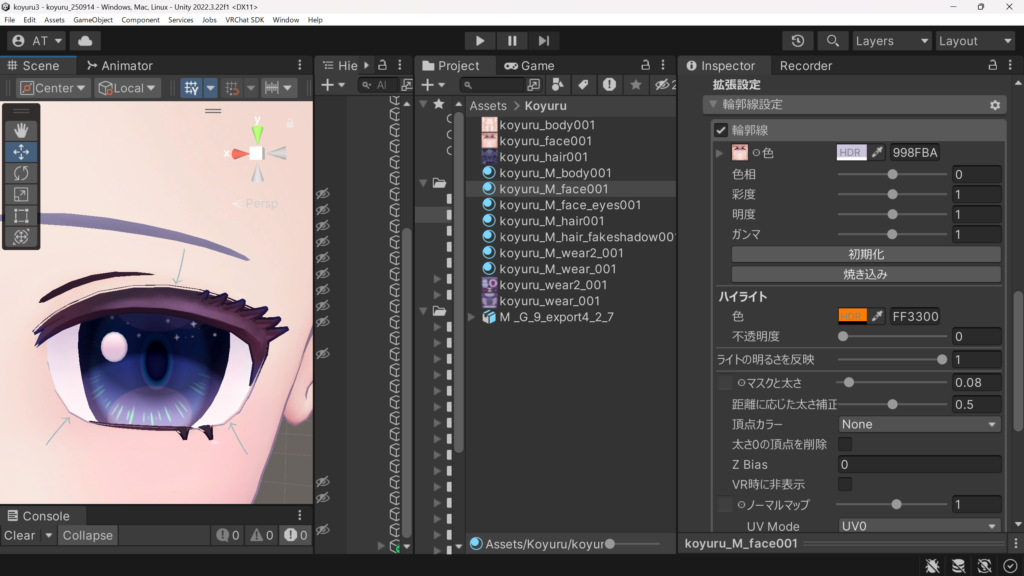
Task: Select the Hand view tool
Action: tap(21, 131)
